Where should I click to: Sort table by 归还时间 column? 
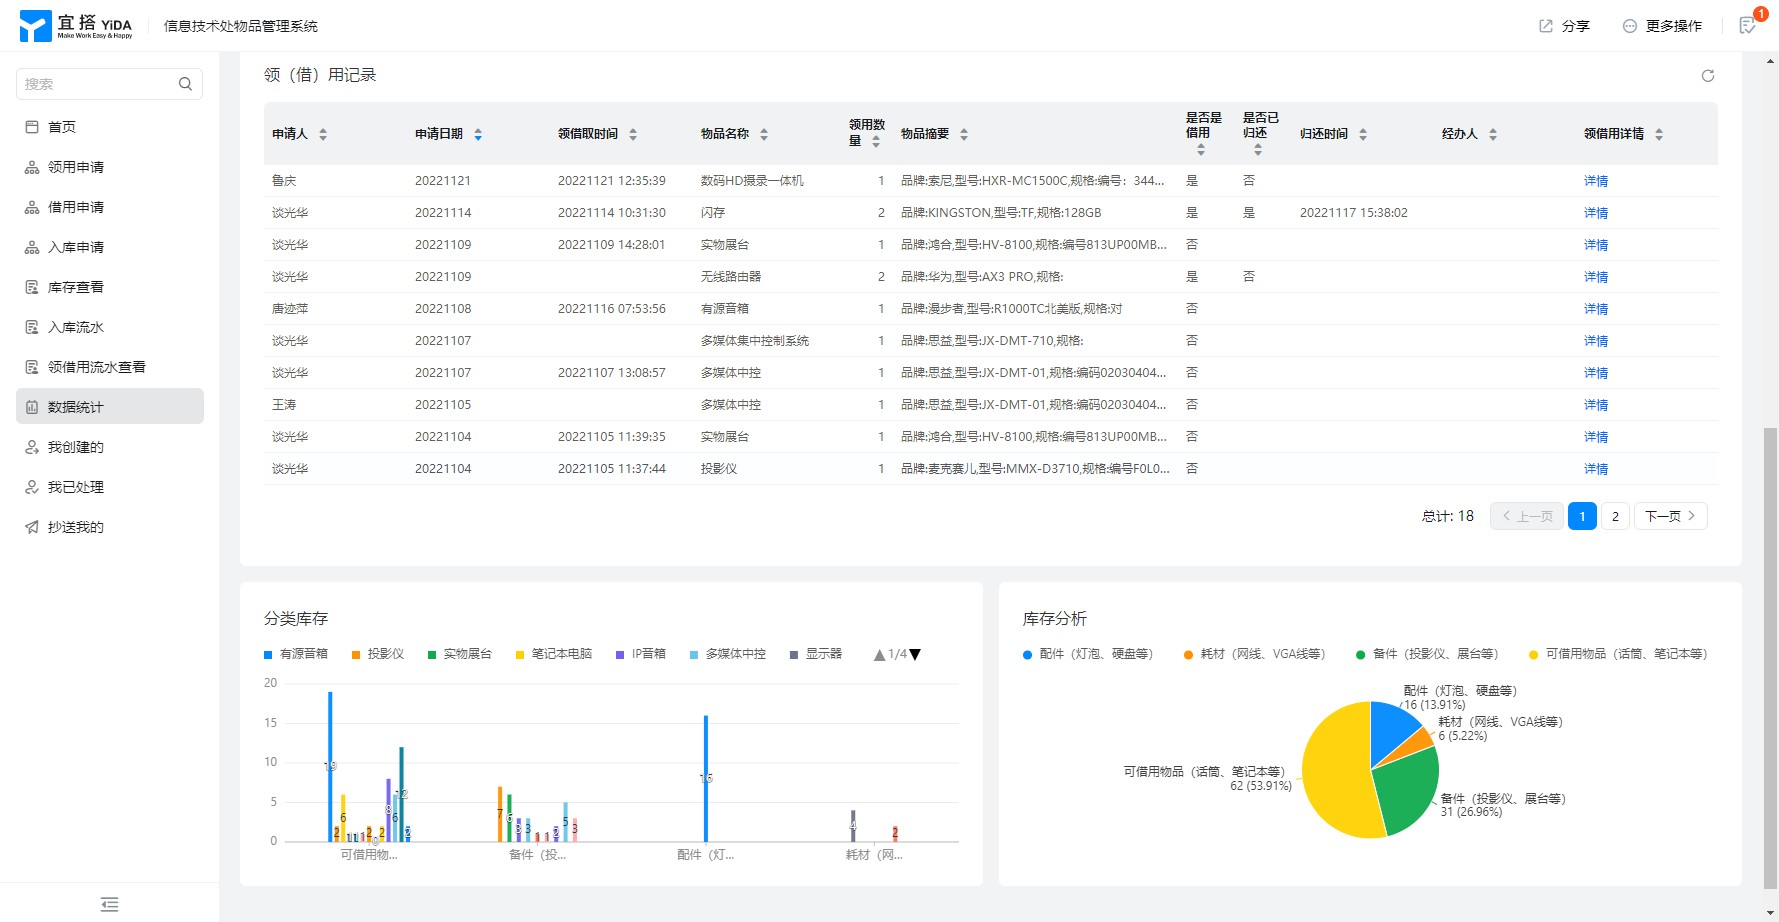tap(1363, 134)
